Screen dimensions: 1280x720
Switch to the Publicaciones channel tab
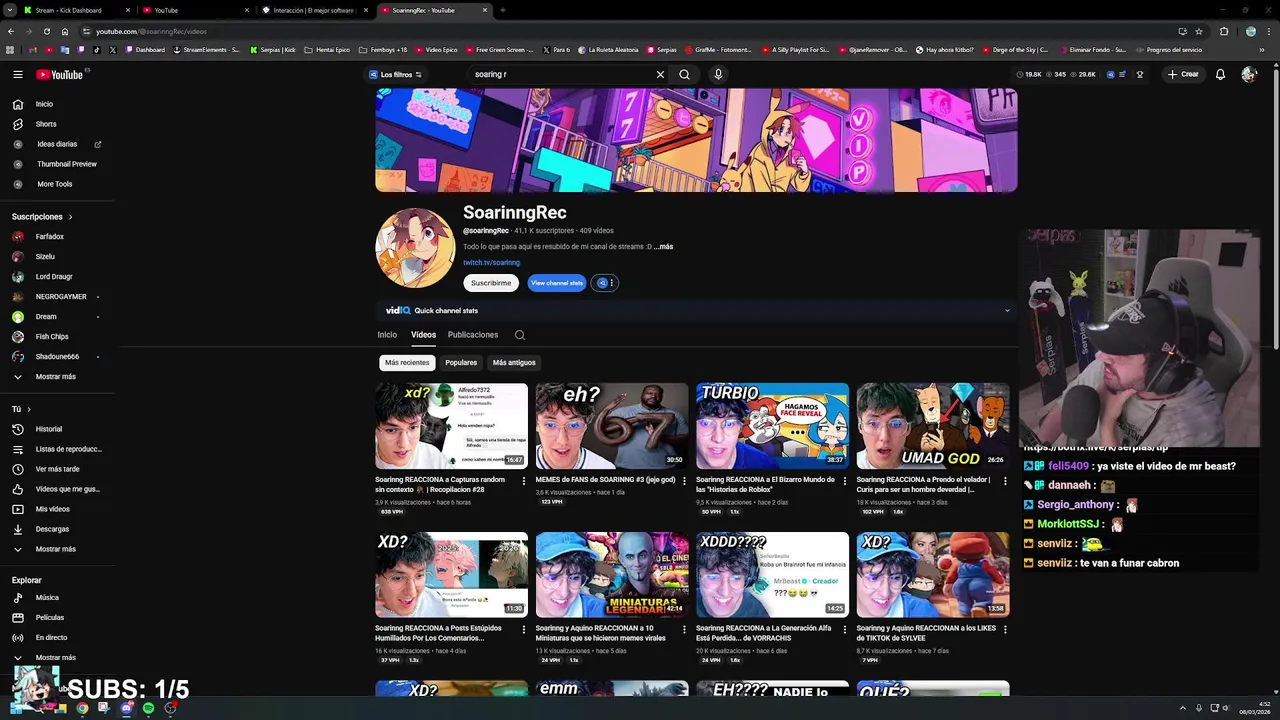(x=473, y=335)
